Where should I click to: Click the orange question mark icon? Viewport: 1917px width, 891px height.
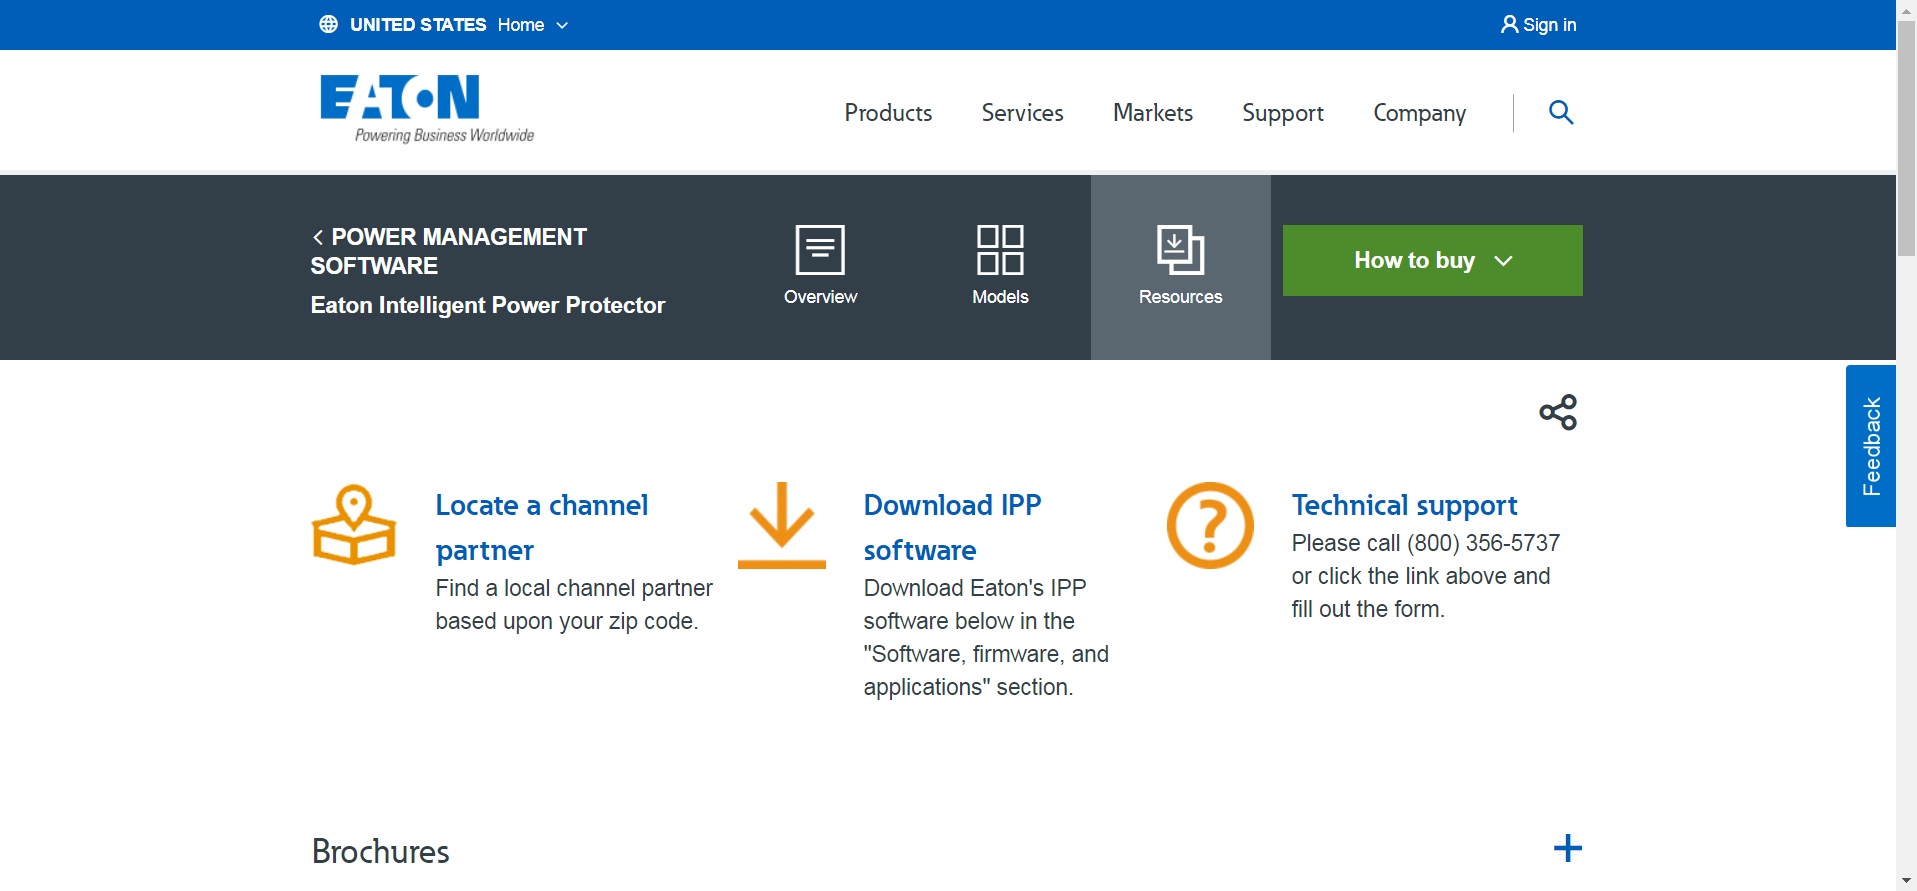point(1210,525)
